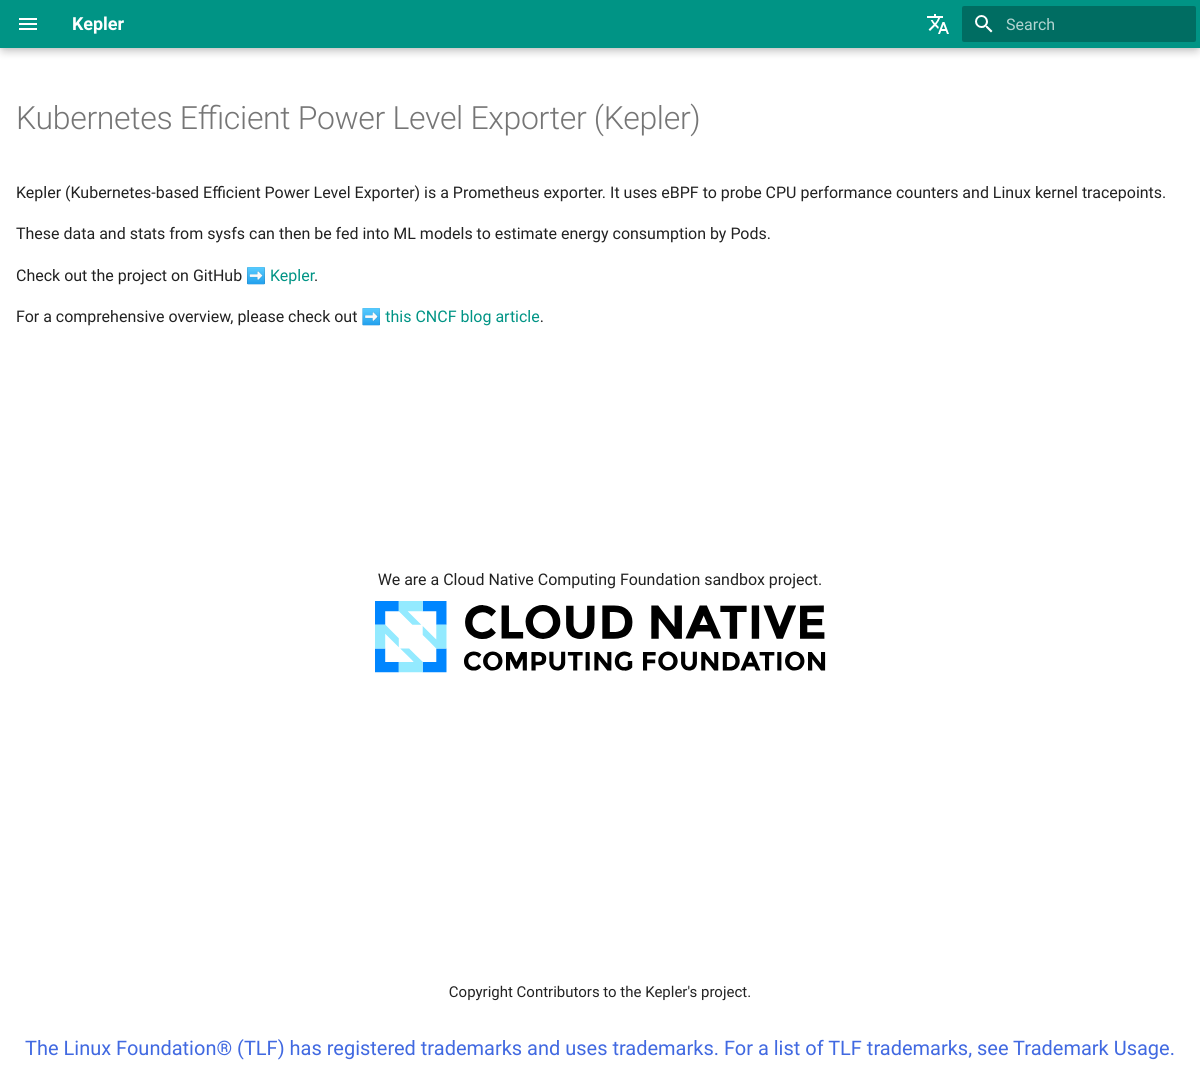Focus the Search input field
The width and height of the screenshot is (1200, 1080).
click(x=1079, y=24)
